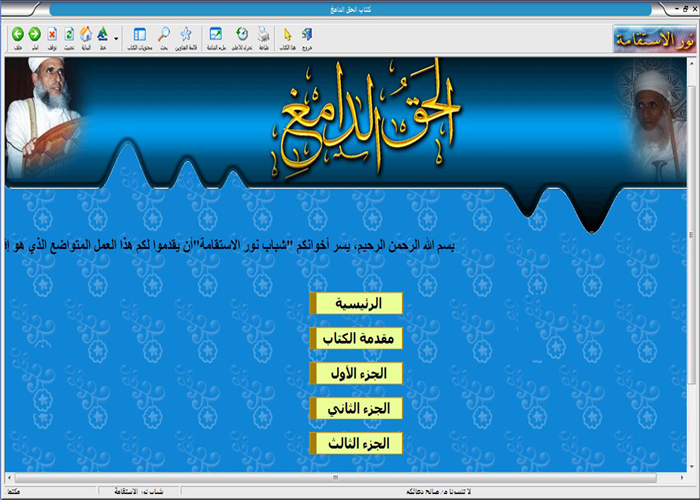700x500 pixels.
Task: Click the horizontal scrollbar thumb at the bottom
Action: (x=335, y=478)
